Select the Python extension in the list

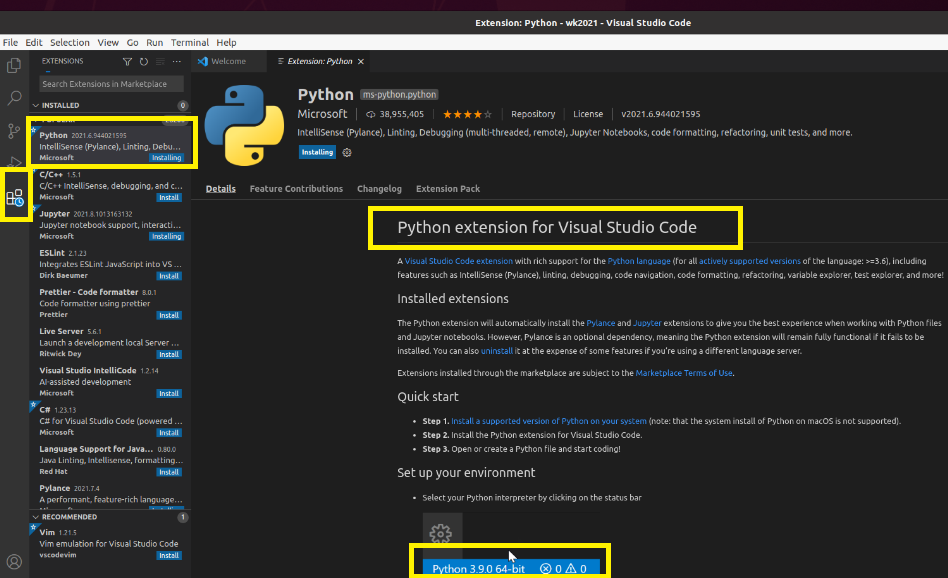[x=111, y=146]
